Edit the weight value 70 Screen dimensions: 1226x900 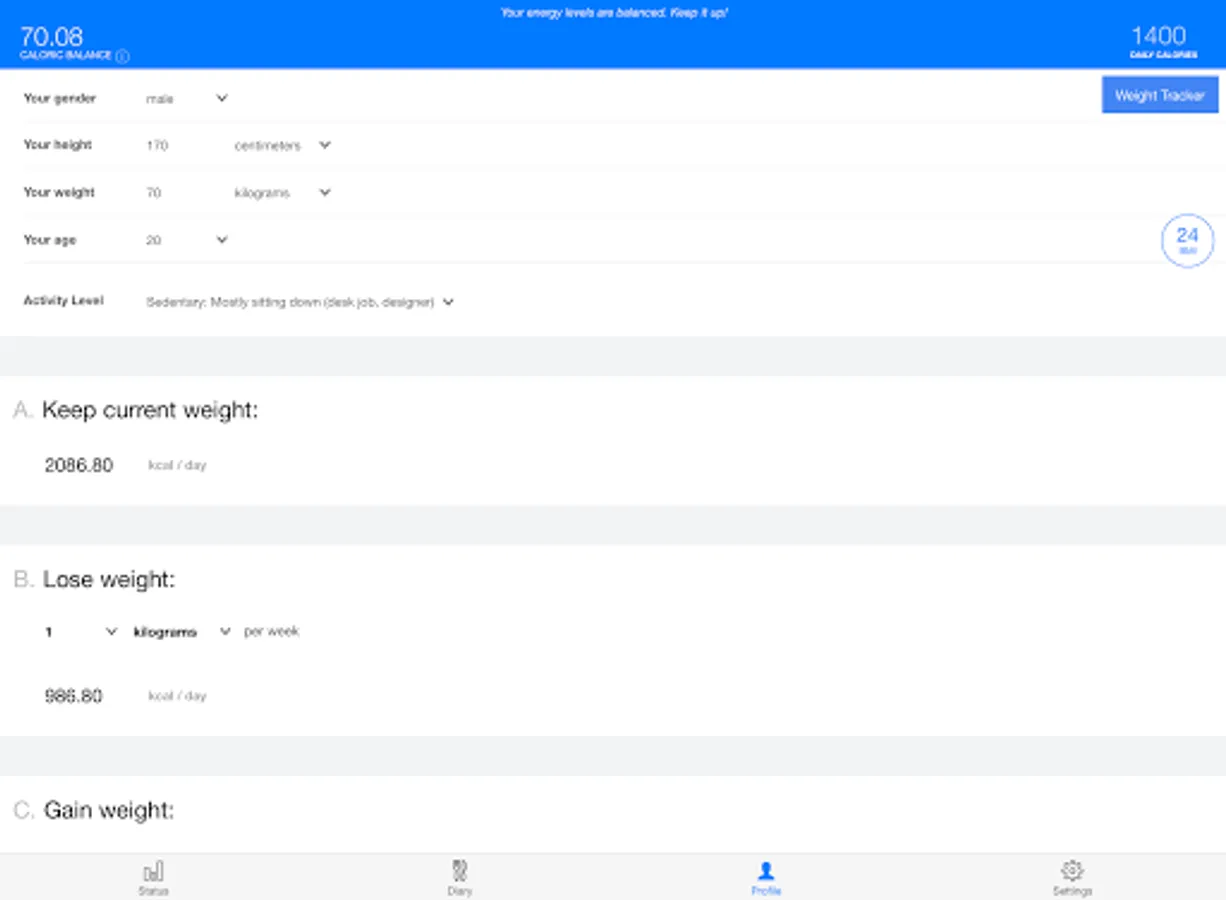tap(154, 192)
